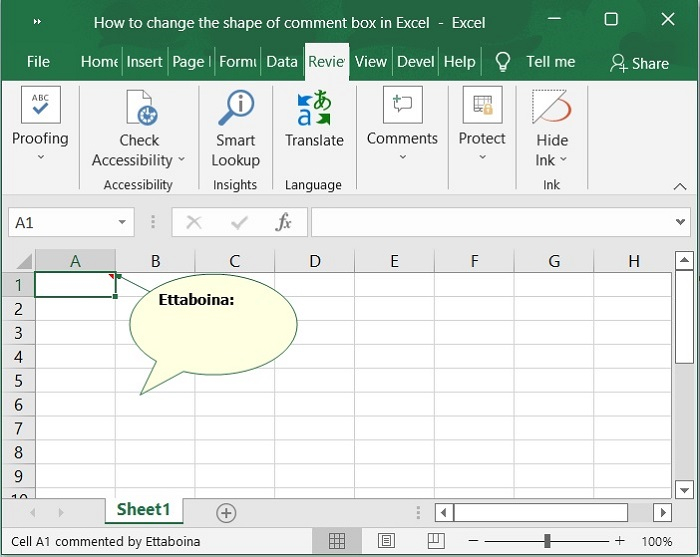Open Smart Lookup magnifier icon
The image size is (700, 557).
point(236,108)
